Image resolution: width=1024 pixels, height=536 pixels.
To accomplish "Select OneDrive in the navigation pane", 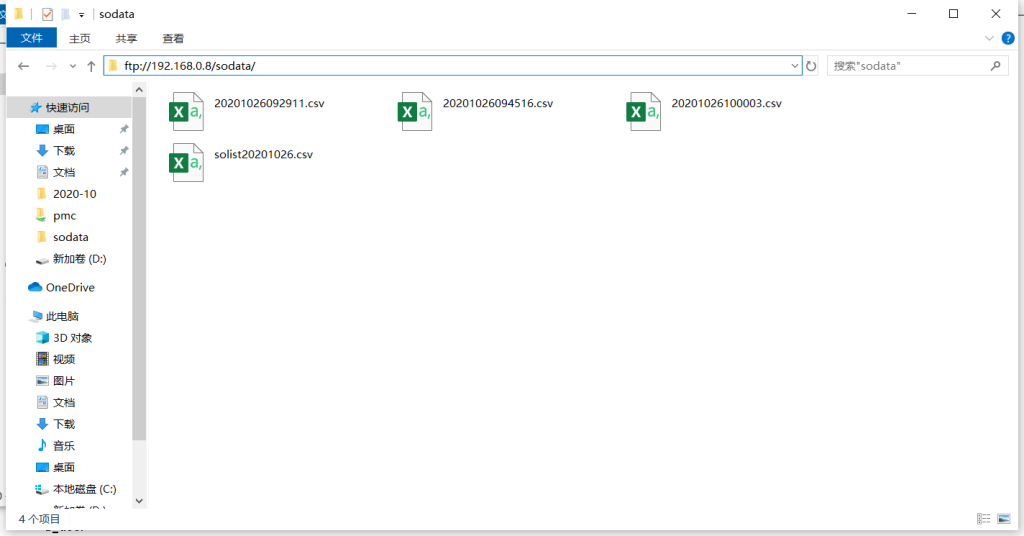I will point(69,287).
